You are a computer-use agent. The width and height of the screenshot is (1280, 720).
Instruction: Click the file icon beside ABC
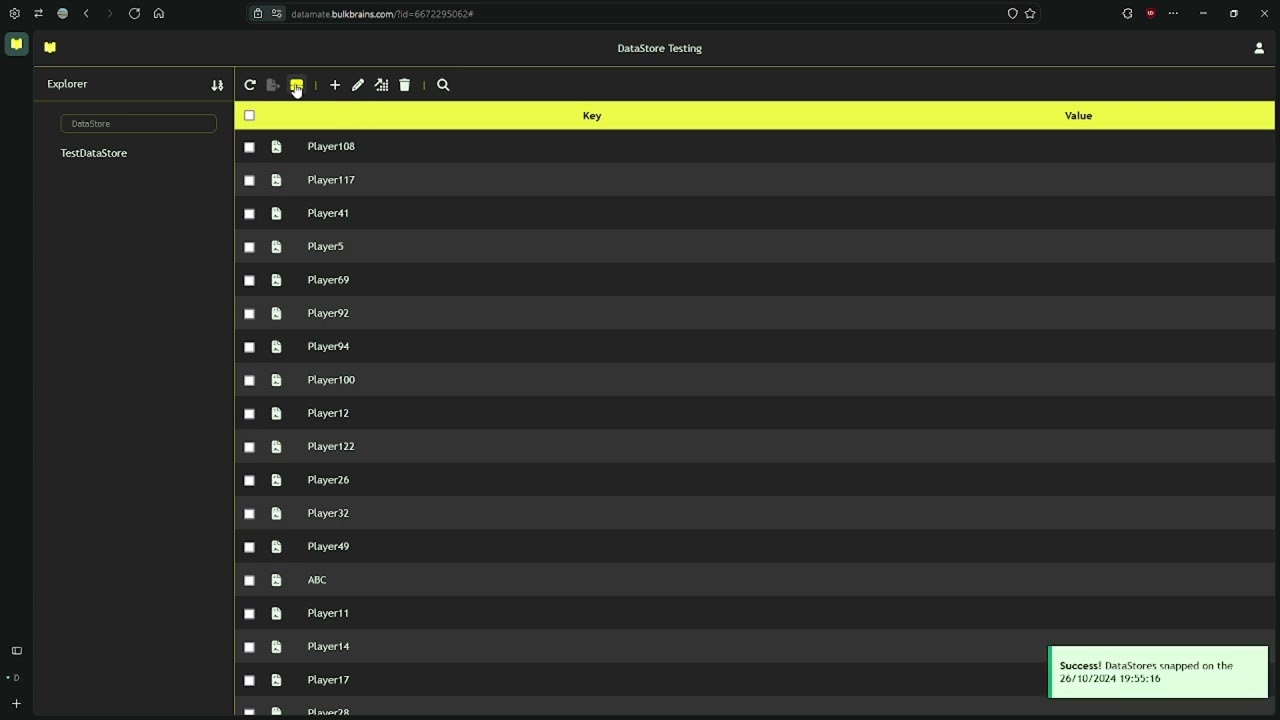(x=276, y=580)
